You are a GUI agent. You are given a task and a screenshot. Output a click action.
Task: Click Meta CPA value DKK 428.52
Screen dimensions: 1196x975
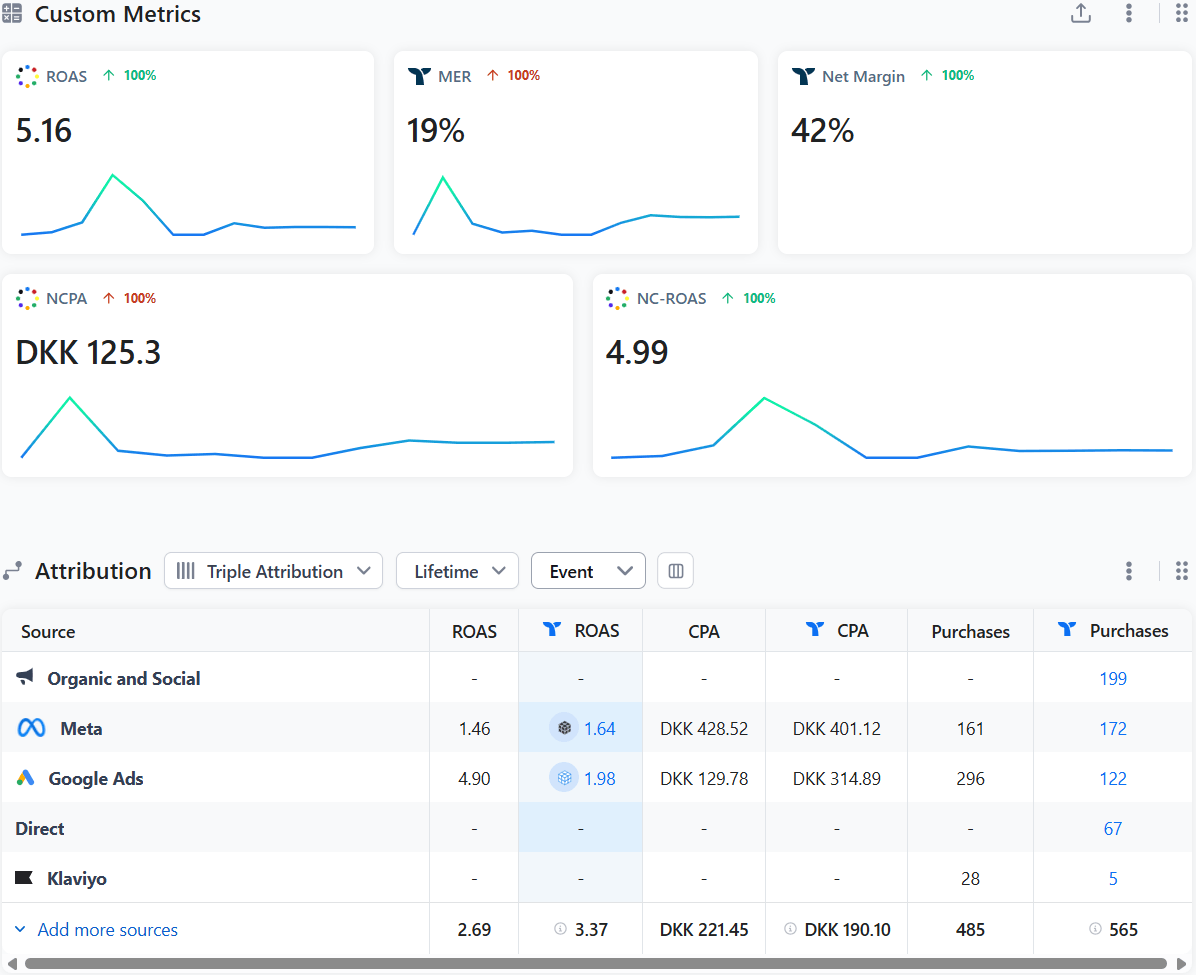click(x=704, y=729)
